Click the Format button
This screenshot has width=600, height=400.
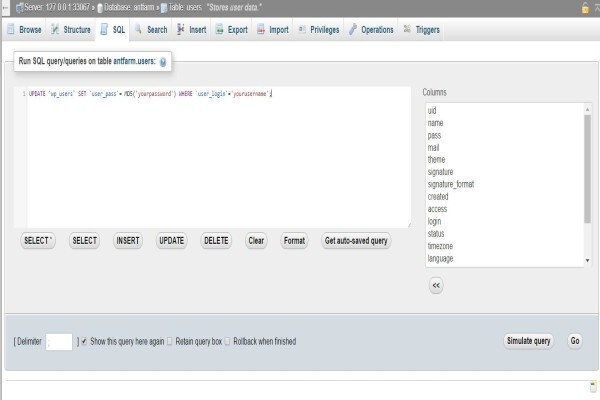pyautogui.click(x=294, y=241)
